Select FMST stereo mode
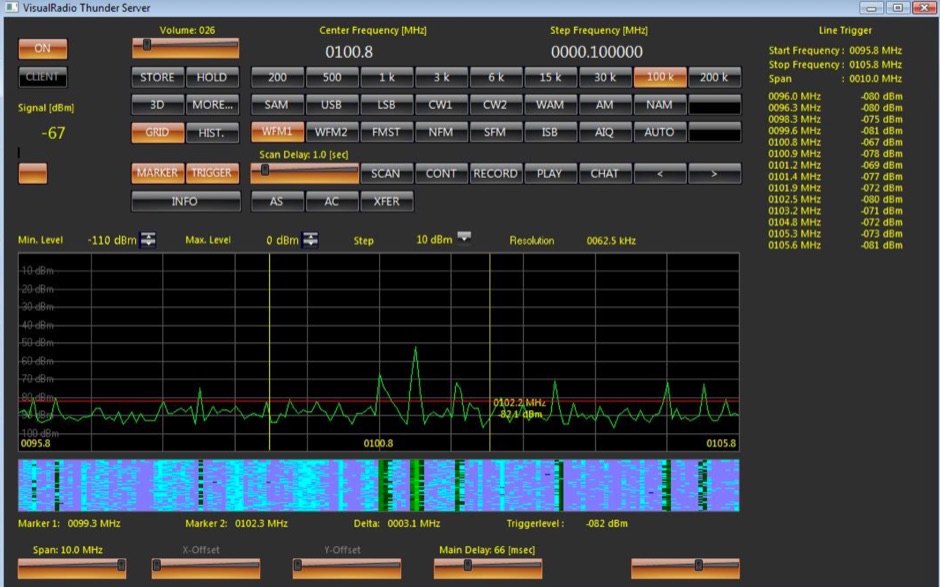Viewport: 940px width, 587px height. (387, 132)
